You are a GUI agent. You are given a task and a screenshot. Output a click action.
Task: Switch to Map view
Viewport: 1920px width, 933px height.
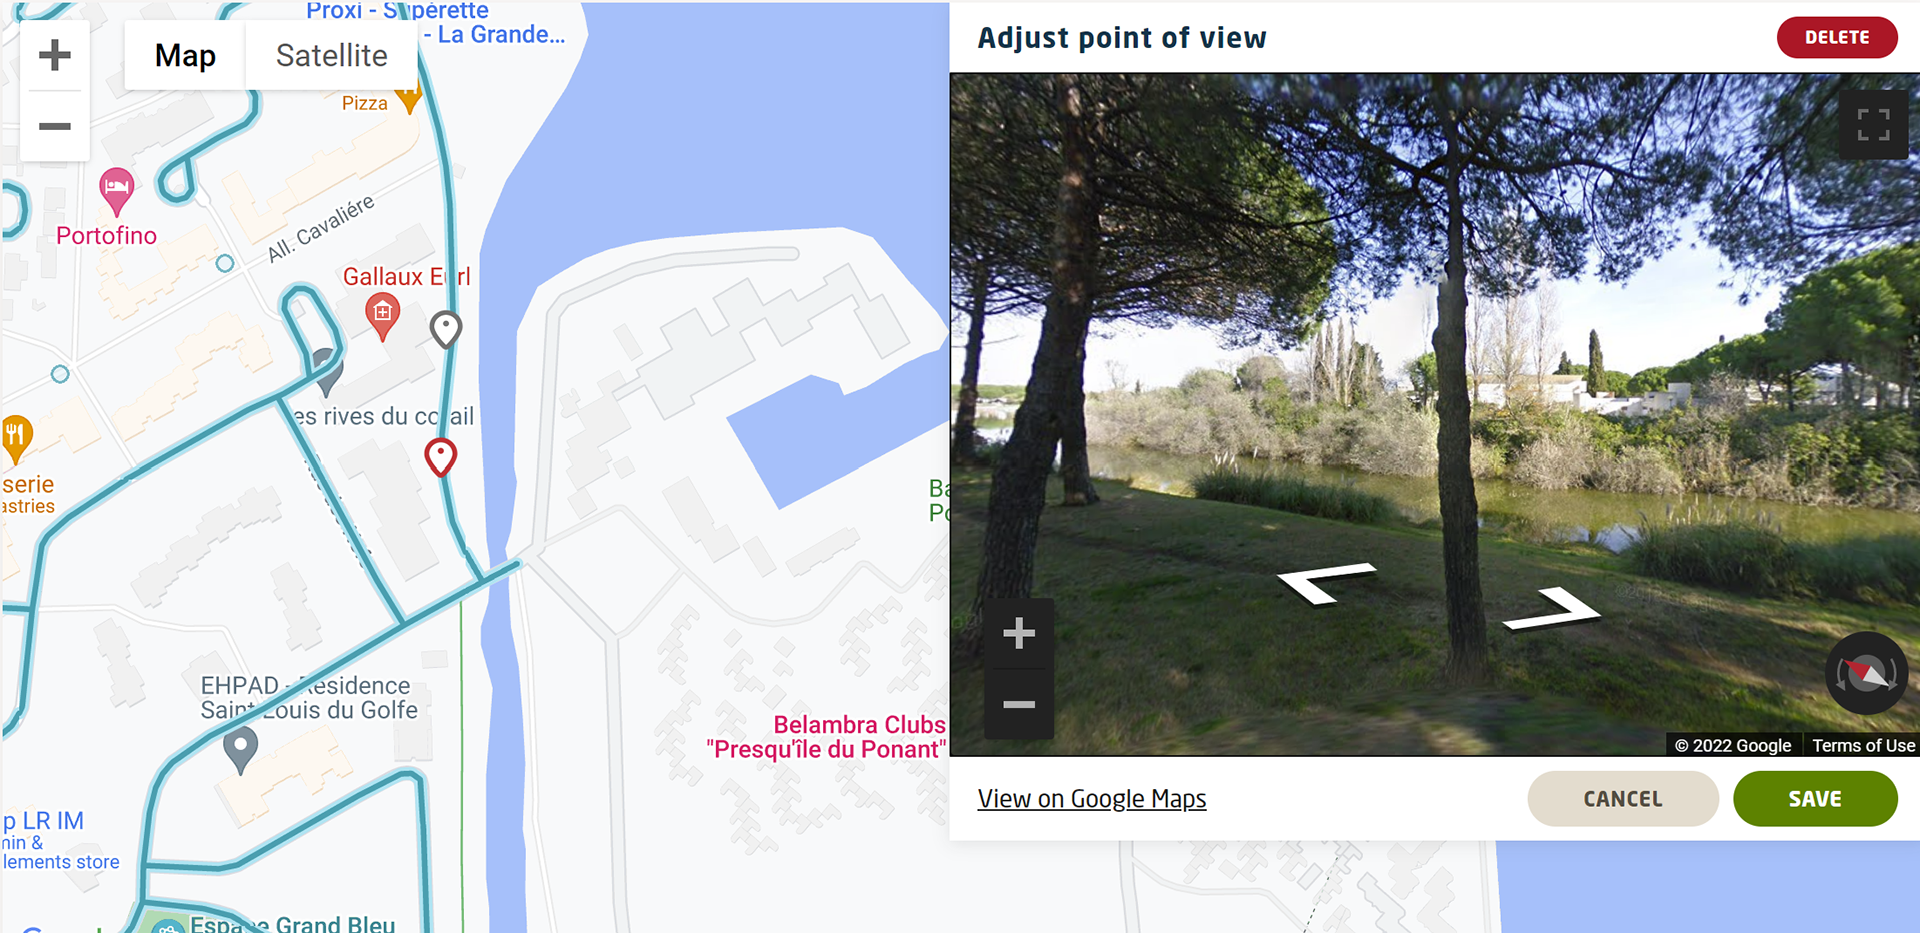click(x=185, y=55)
